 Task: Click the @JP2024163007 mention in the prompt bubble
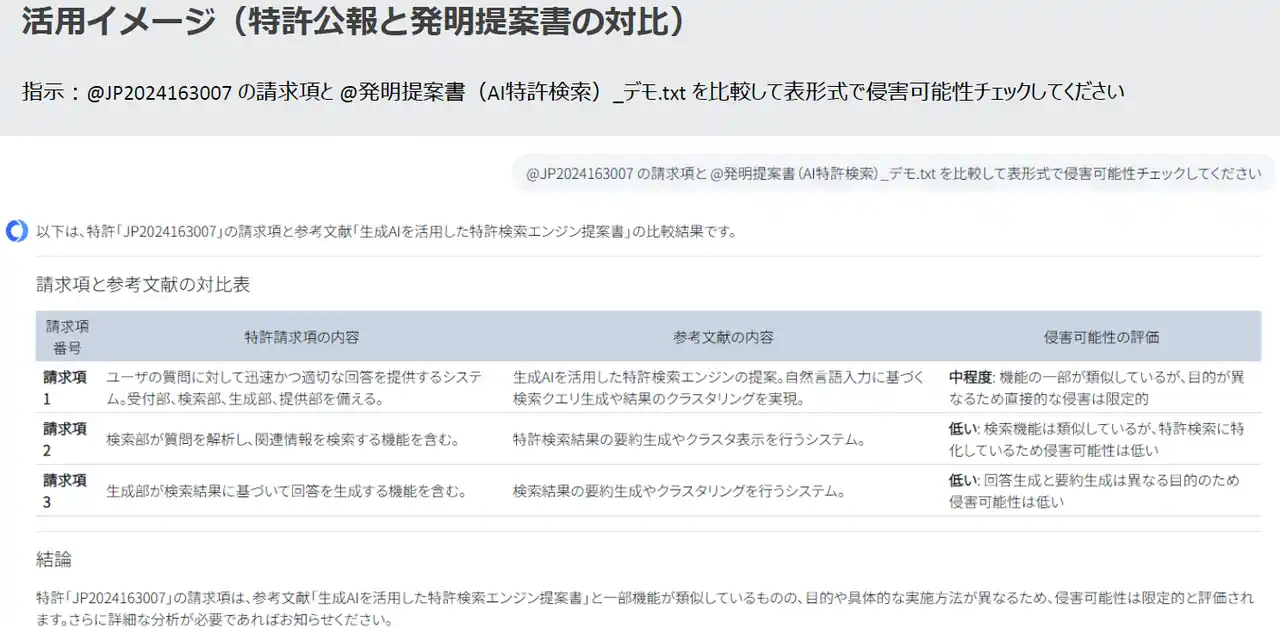coord(579,173)
